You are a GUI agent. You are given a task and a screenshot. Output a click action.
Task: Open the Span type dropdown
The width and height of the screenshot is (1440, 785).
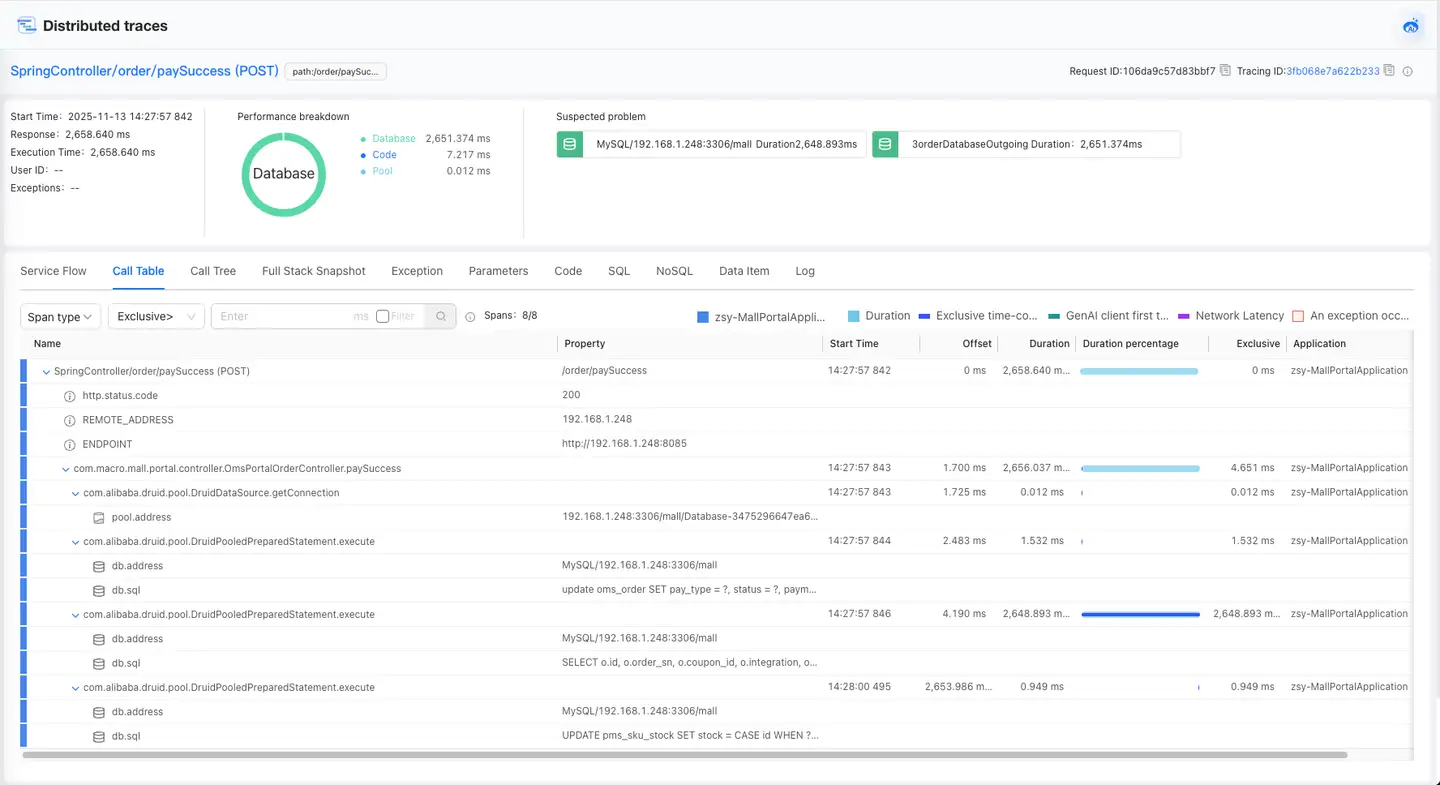pyautogui.click(x=60, y=317)
